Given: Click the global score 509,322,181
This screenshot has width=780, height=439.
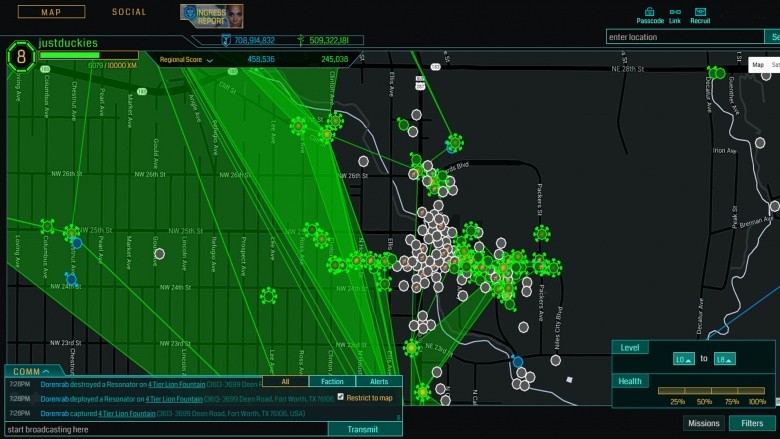Looking at the screenshot, I should tap(329, 40).
